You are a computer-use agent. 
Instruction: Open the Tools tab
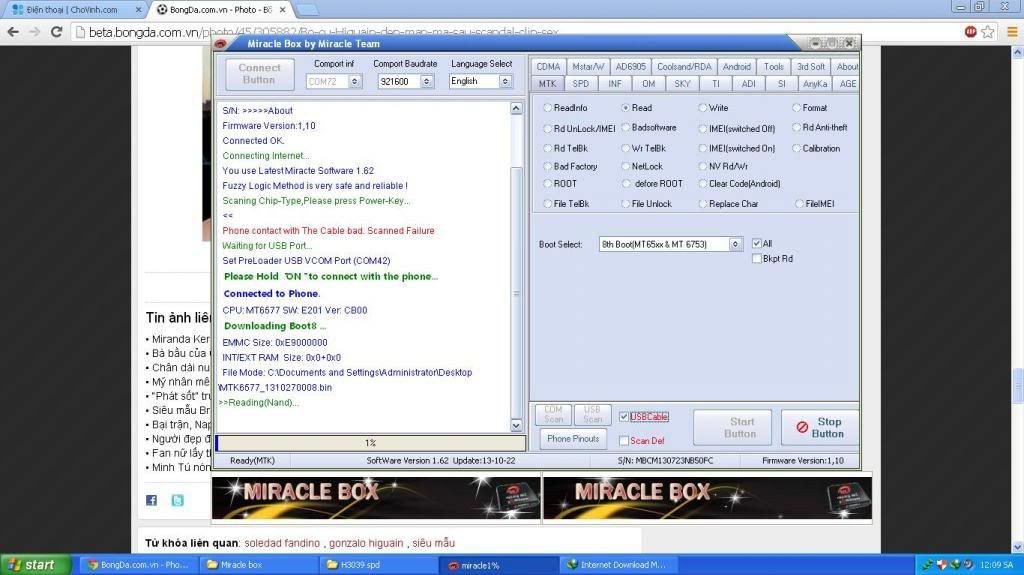click(x=774, y=67)
